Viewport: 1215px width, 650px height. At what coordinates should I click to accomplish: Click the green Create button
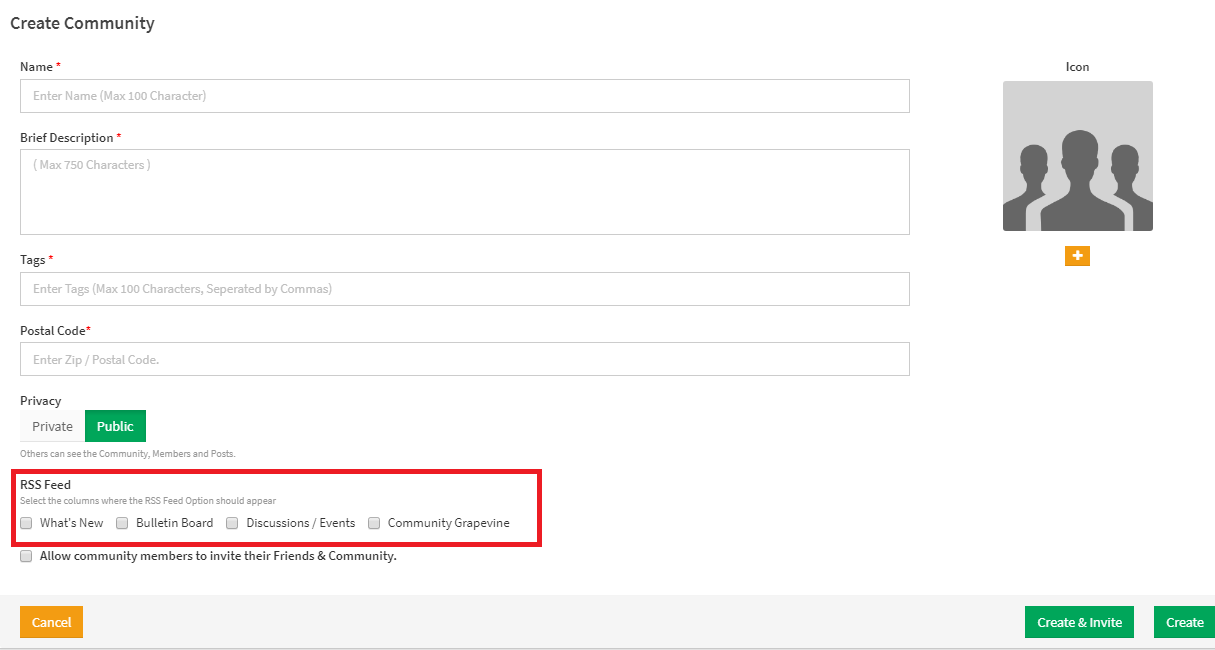click(x=1184, y=622)
